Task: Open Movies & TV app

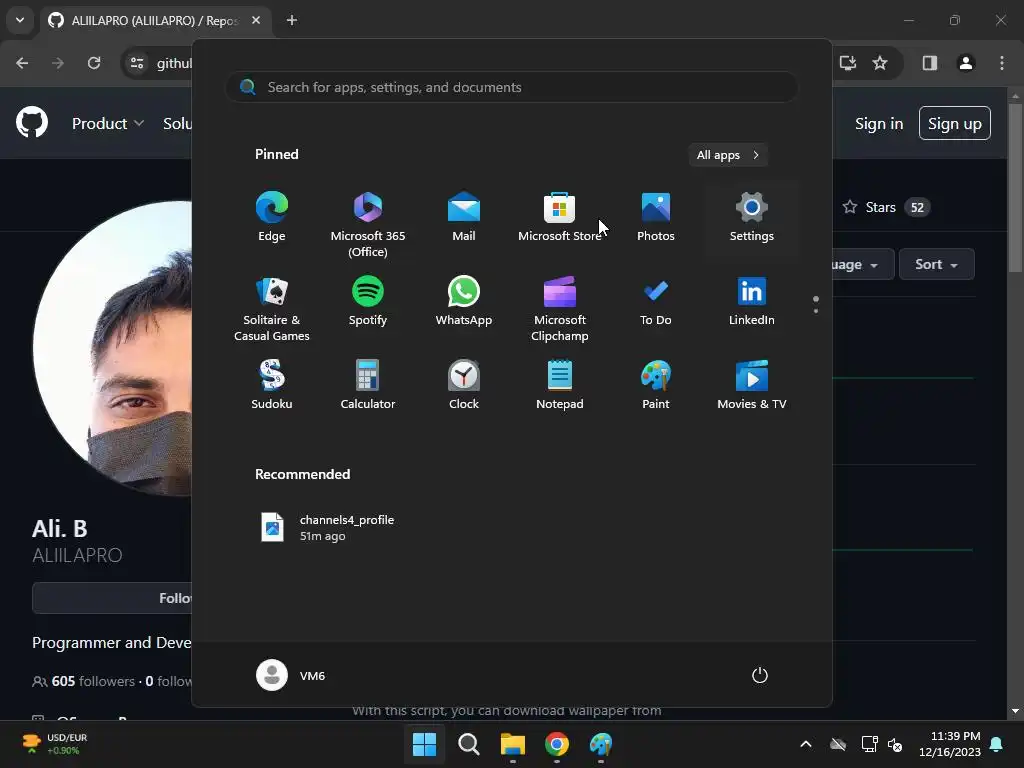Action: (x=752, y=385)
